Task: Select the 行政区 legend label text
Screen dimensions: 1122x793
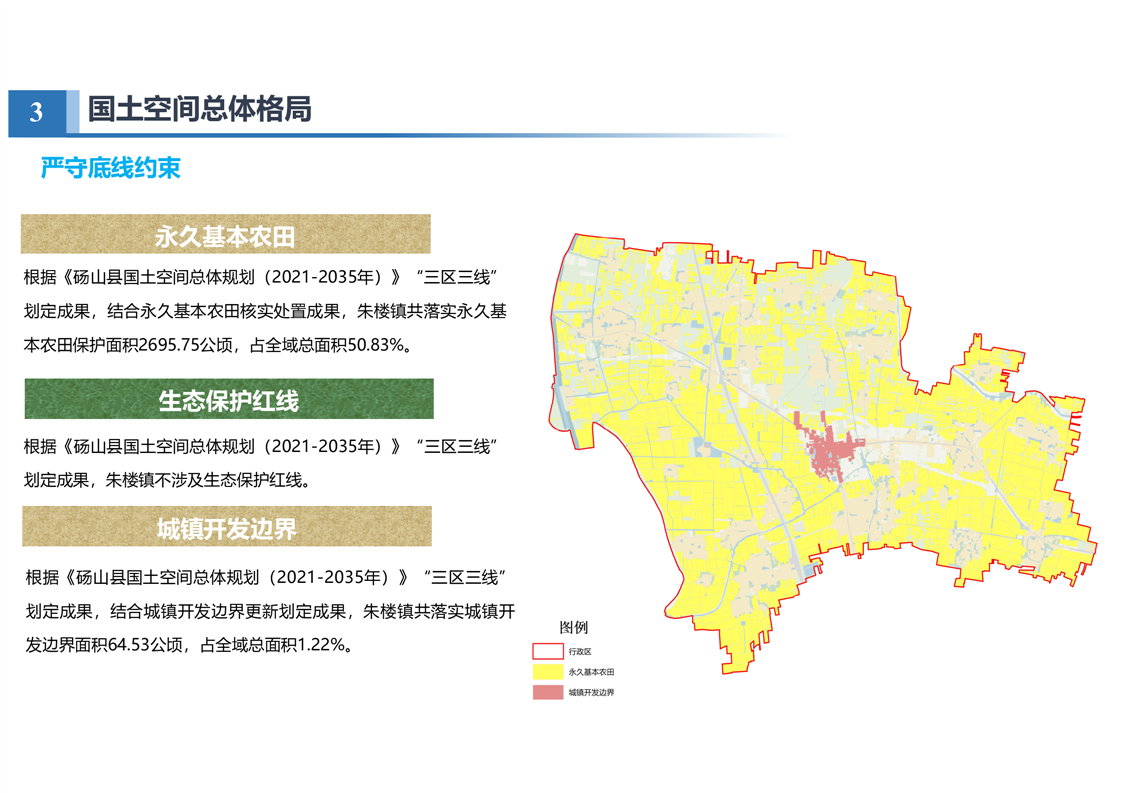Action: pos(580,652)
